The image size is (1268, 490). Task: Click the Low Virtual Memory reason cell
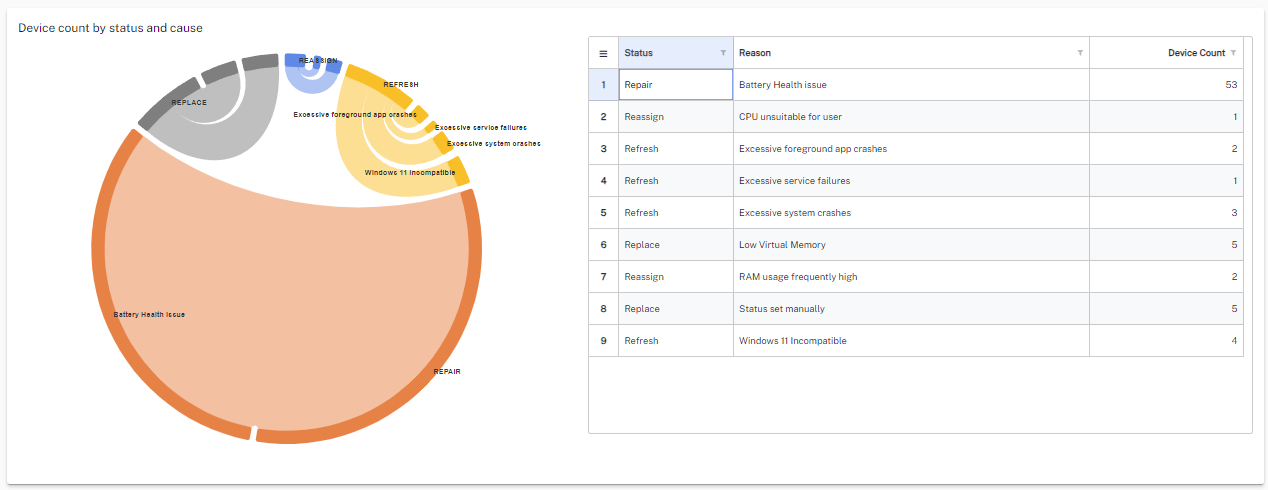click(910, 245)
